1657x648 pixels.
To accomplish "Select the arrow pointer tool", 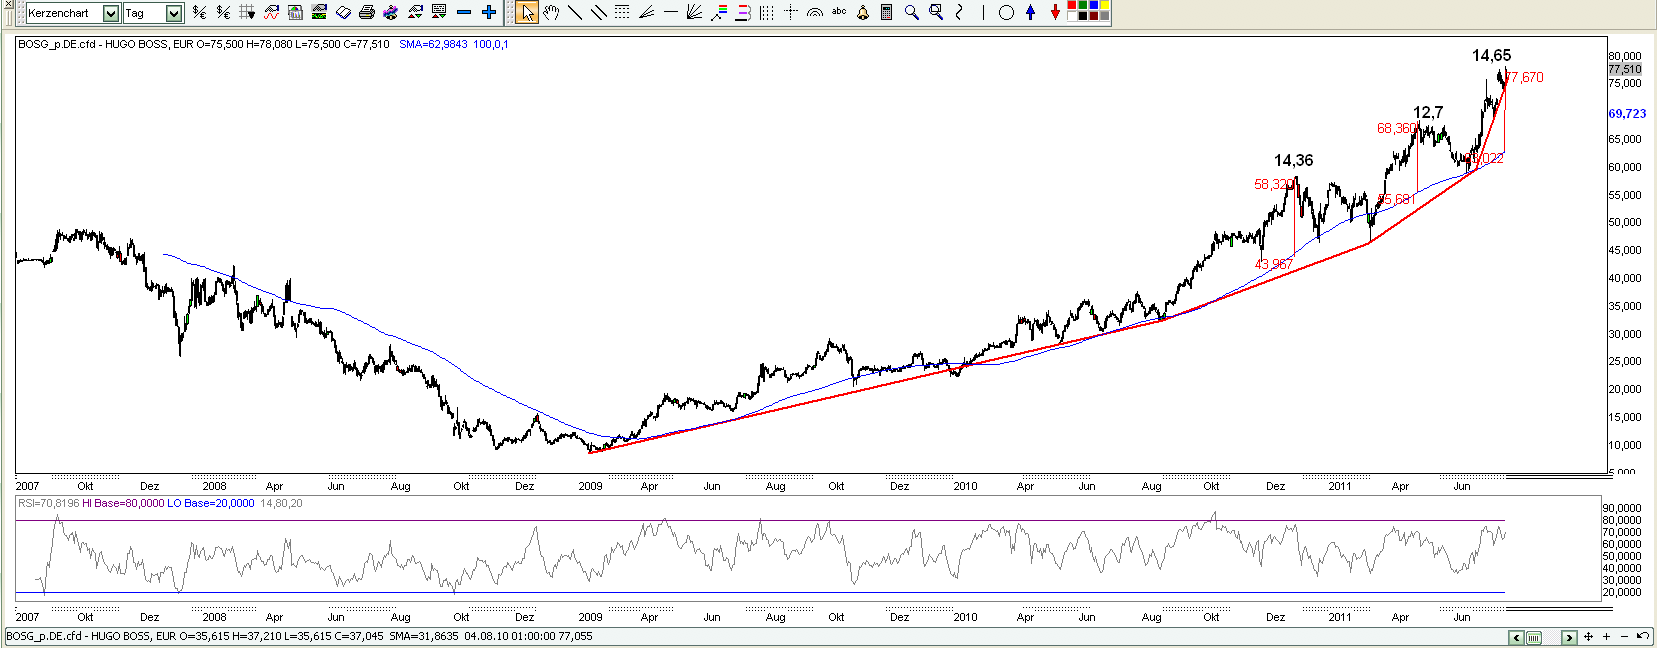I will pyautogui.click(x=527, y=12).
